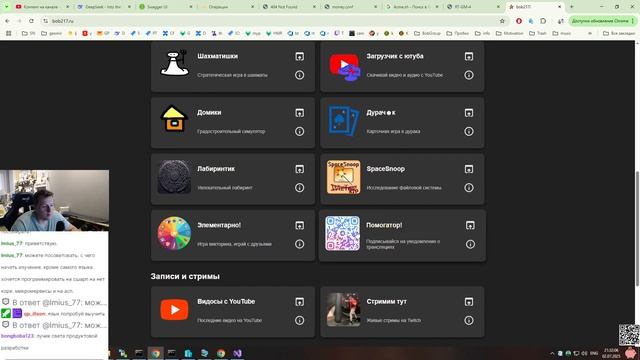Expand the Motivation bookmarks folder
The width and height of the screenshot is (640, 360).
pyautogui.click(x=509, y=33)
